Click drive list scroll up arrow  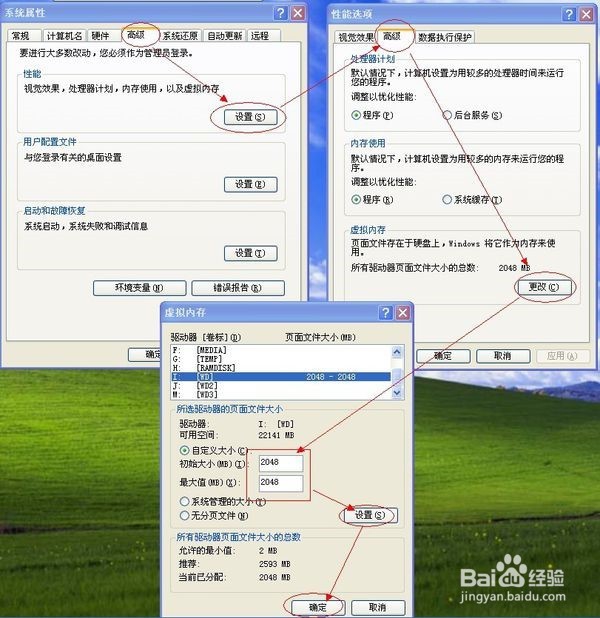click(x=397, y=352)
